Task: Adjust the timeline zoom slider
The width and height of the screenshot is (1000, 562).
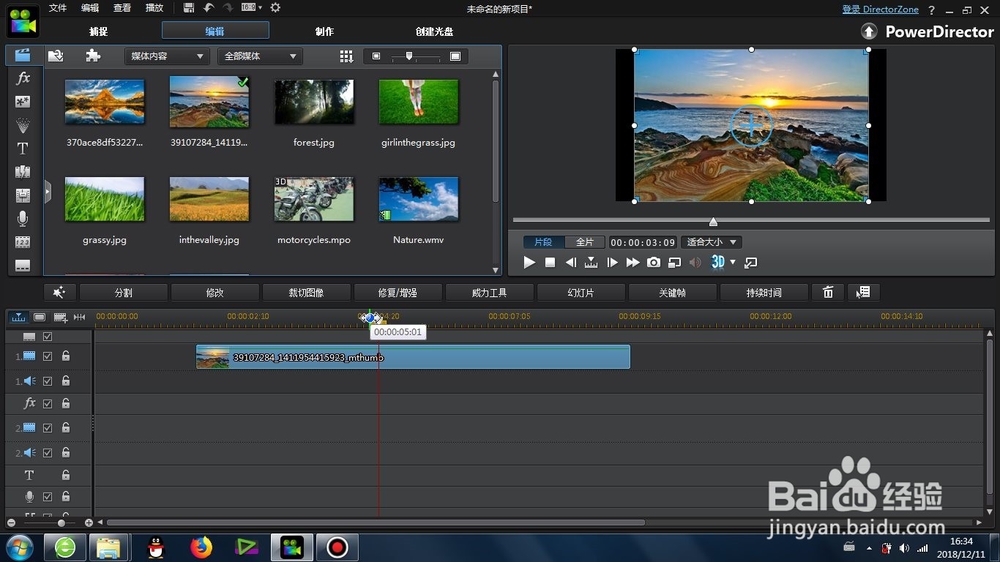Action: [x=61, y=522]
